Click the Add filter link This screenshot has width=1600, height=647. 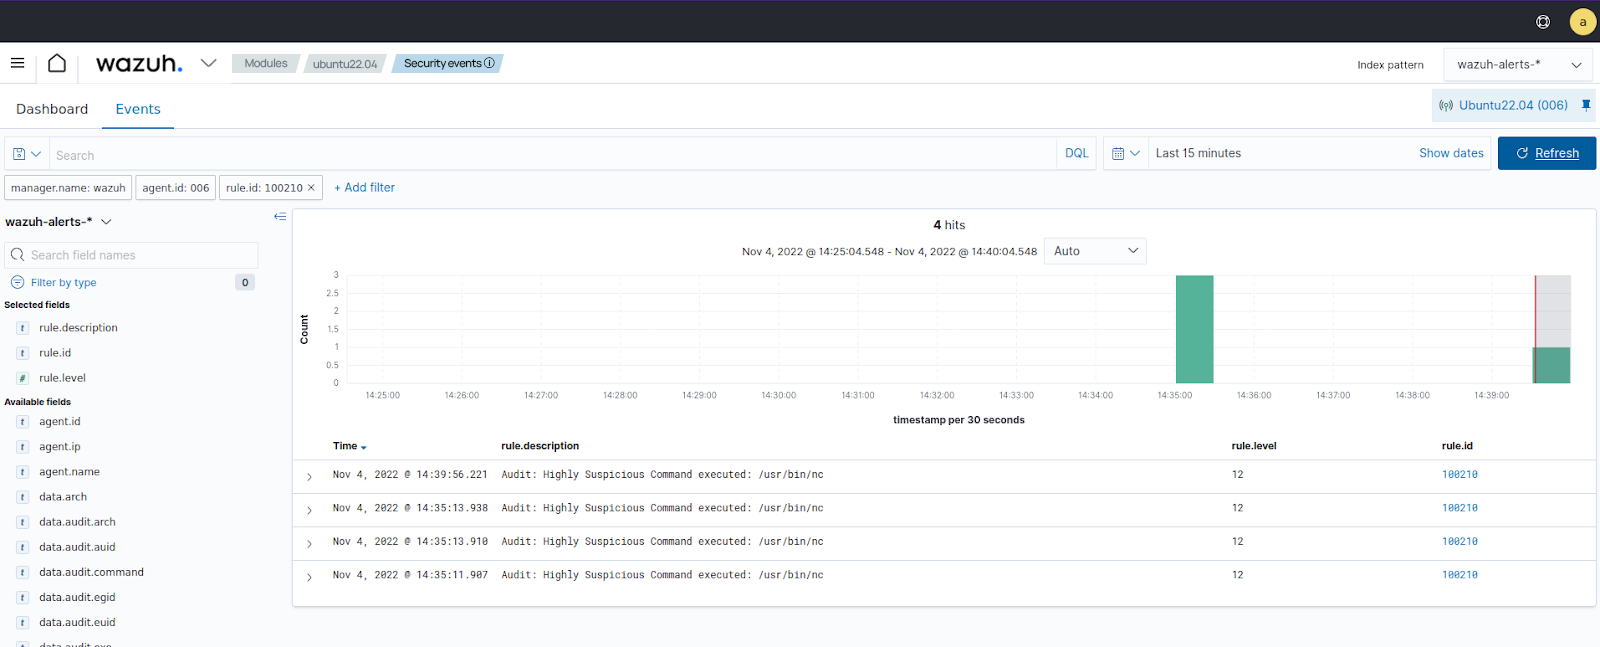point(364,188)
